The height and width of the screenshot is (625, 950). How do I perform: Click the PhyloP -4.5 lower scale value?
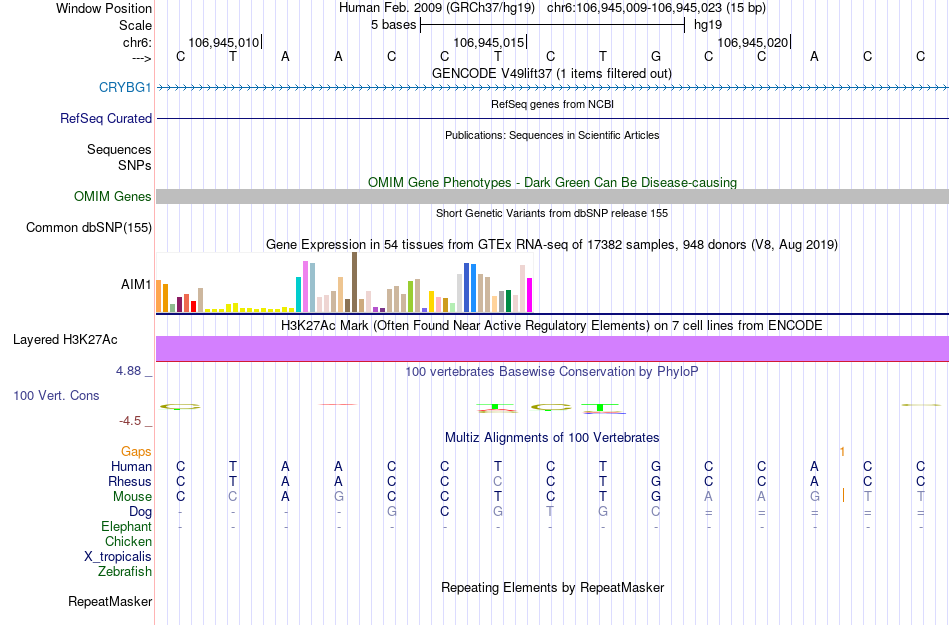pyautogui.click(x=130, y=420)
